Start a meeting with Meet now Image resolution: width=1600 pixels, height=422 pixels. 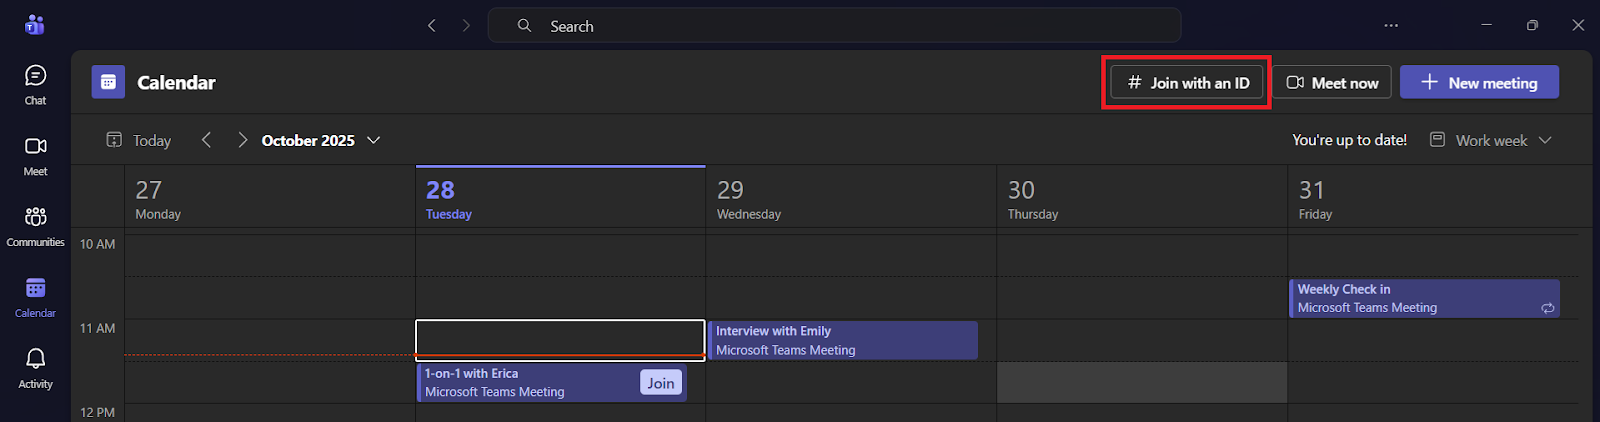1332,83
